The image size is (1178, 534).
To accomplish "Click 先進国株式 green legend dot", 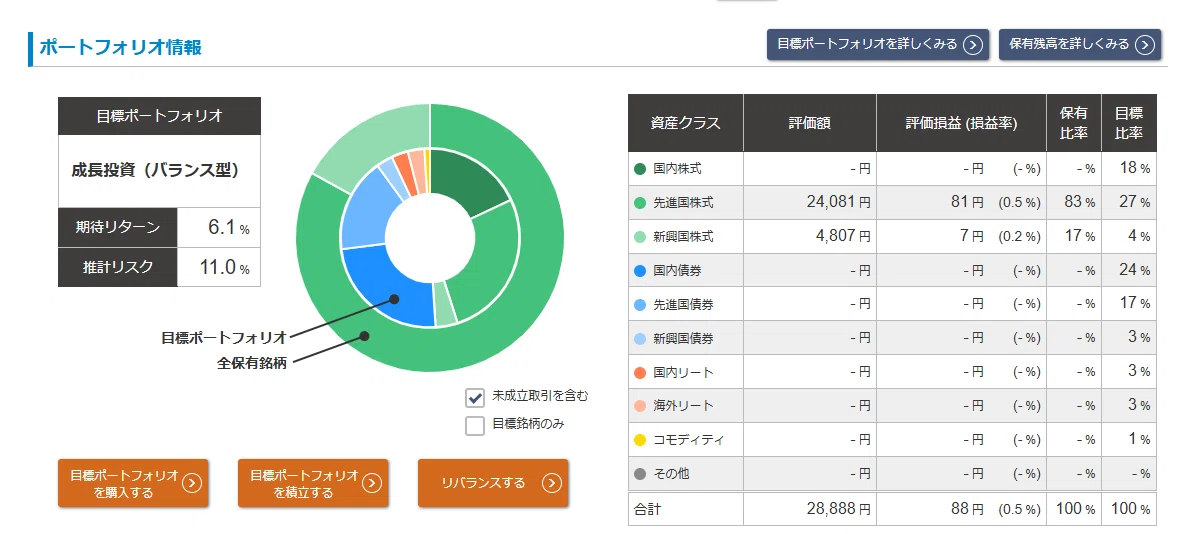I will 640,203.
